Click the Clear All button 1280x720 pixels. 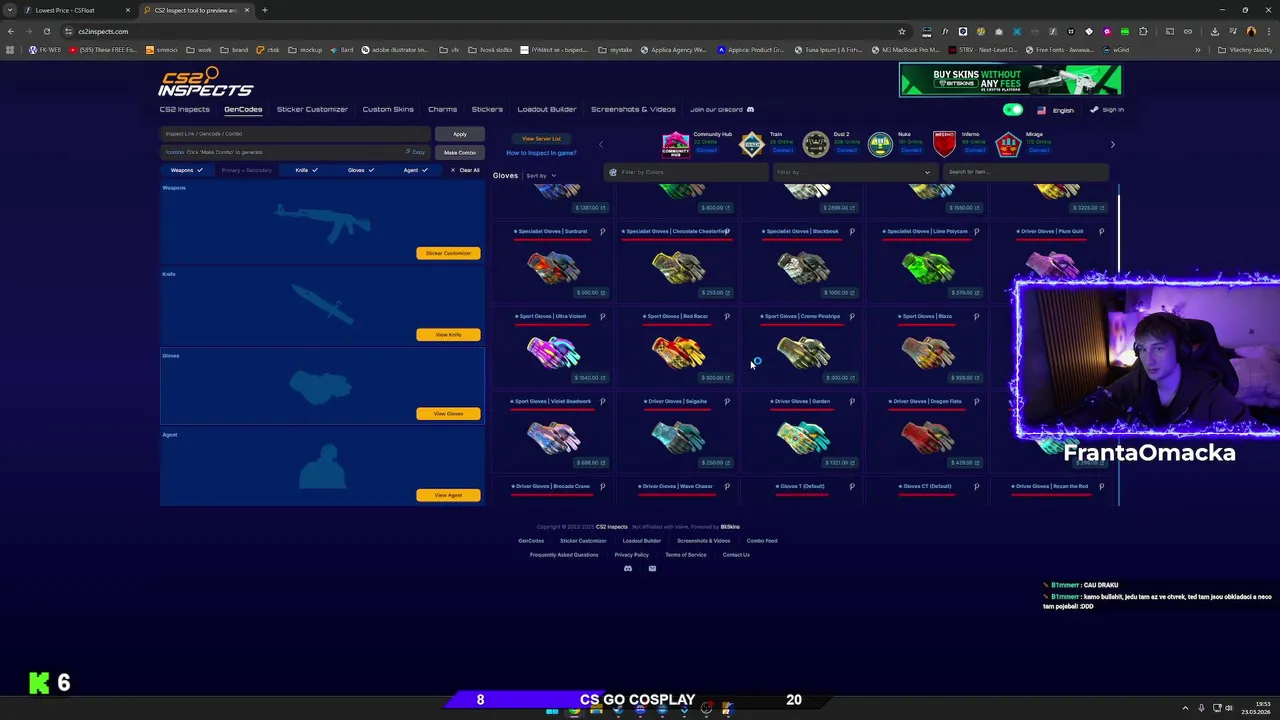(465, 170)
